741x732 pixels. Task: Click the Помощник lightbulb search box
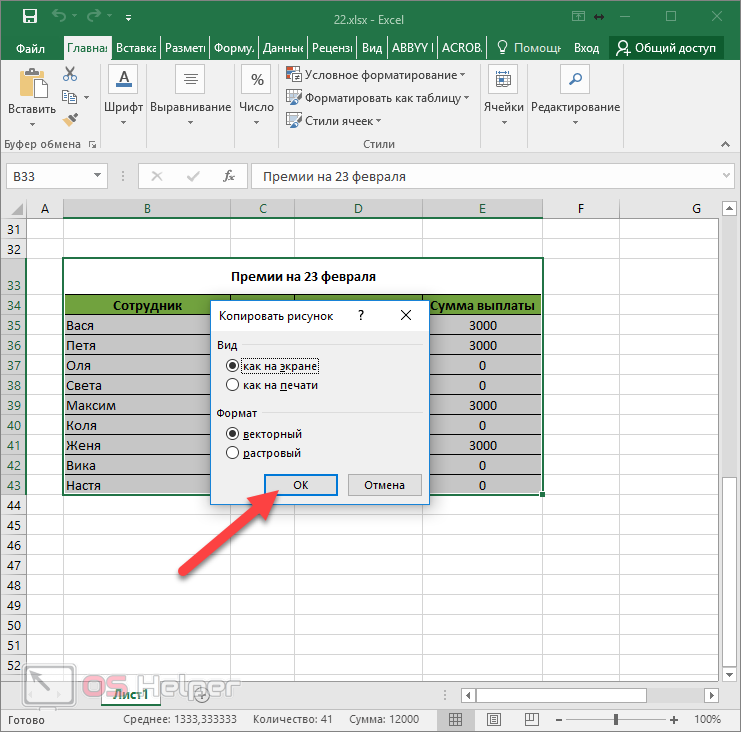(x=529, y=48)
